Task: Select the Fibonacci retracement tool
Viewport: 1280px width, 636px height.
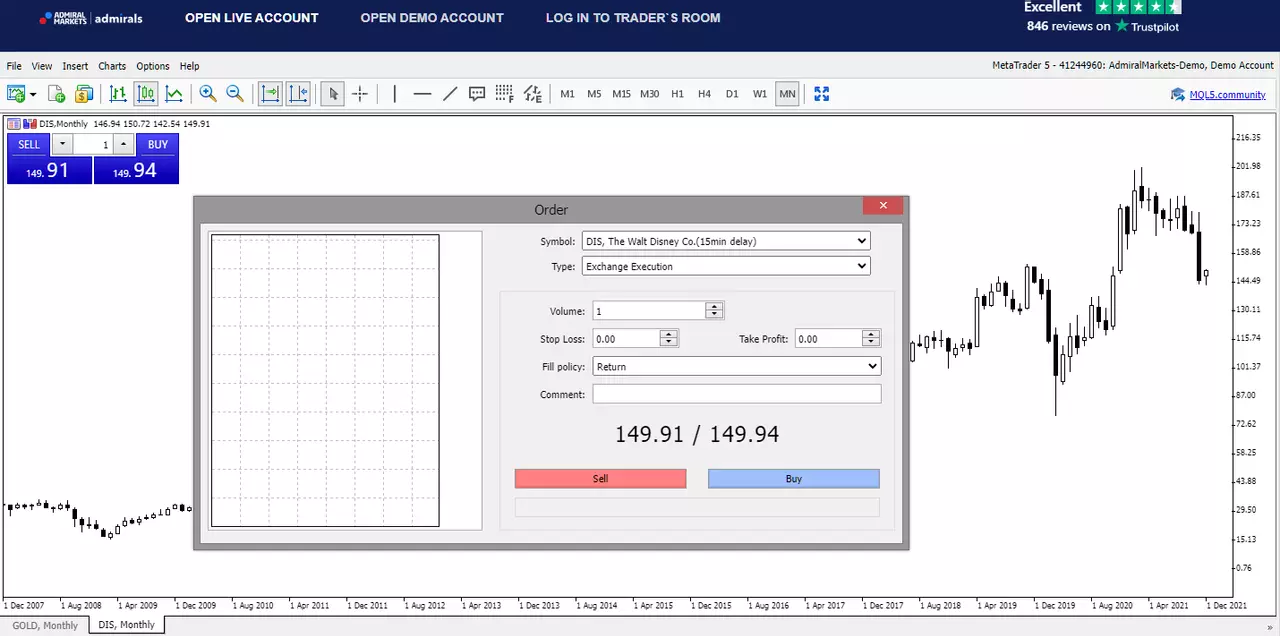Action: coord(504,94)
